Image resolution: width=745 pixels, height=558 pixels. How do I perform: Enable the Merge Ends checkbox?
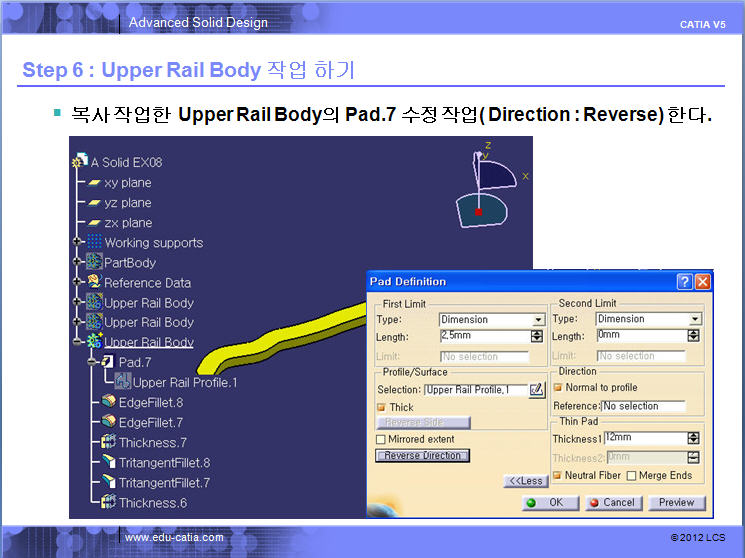631,476
